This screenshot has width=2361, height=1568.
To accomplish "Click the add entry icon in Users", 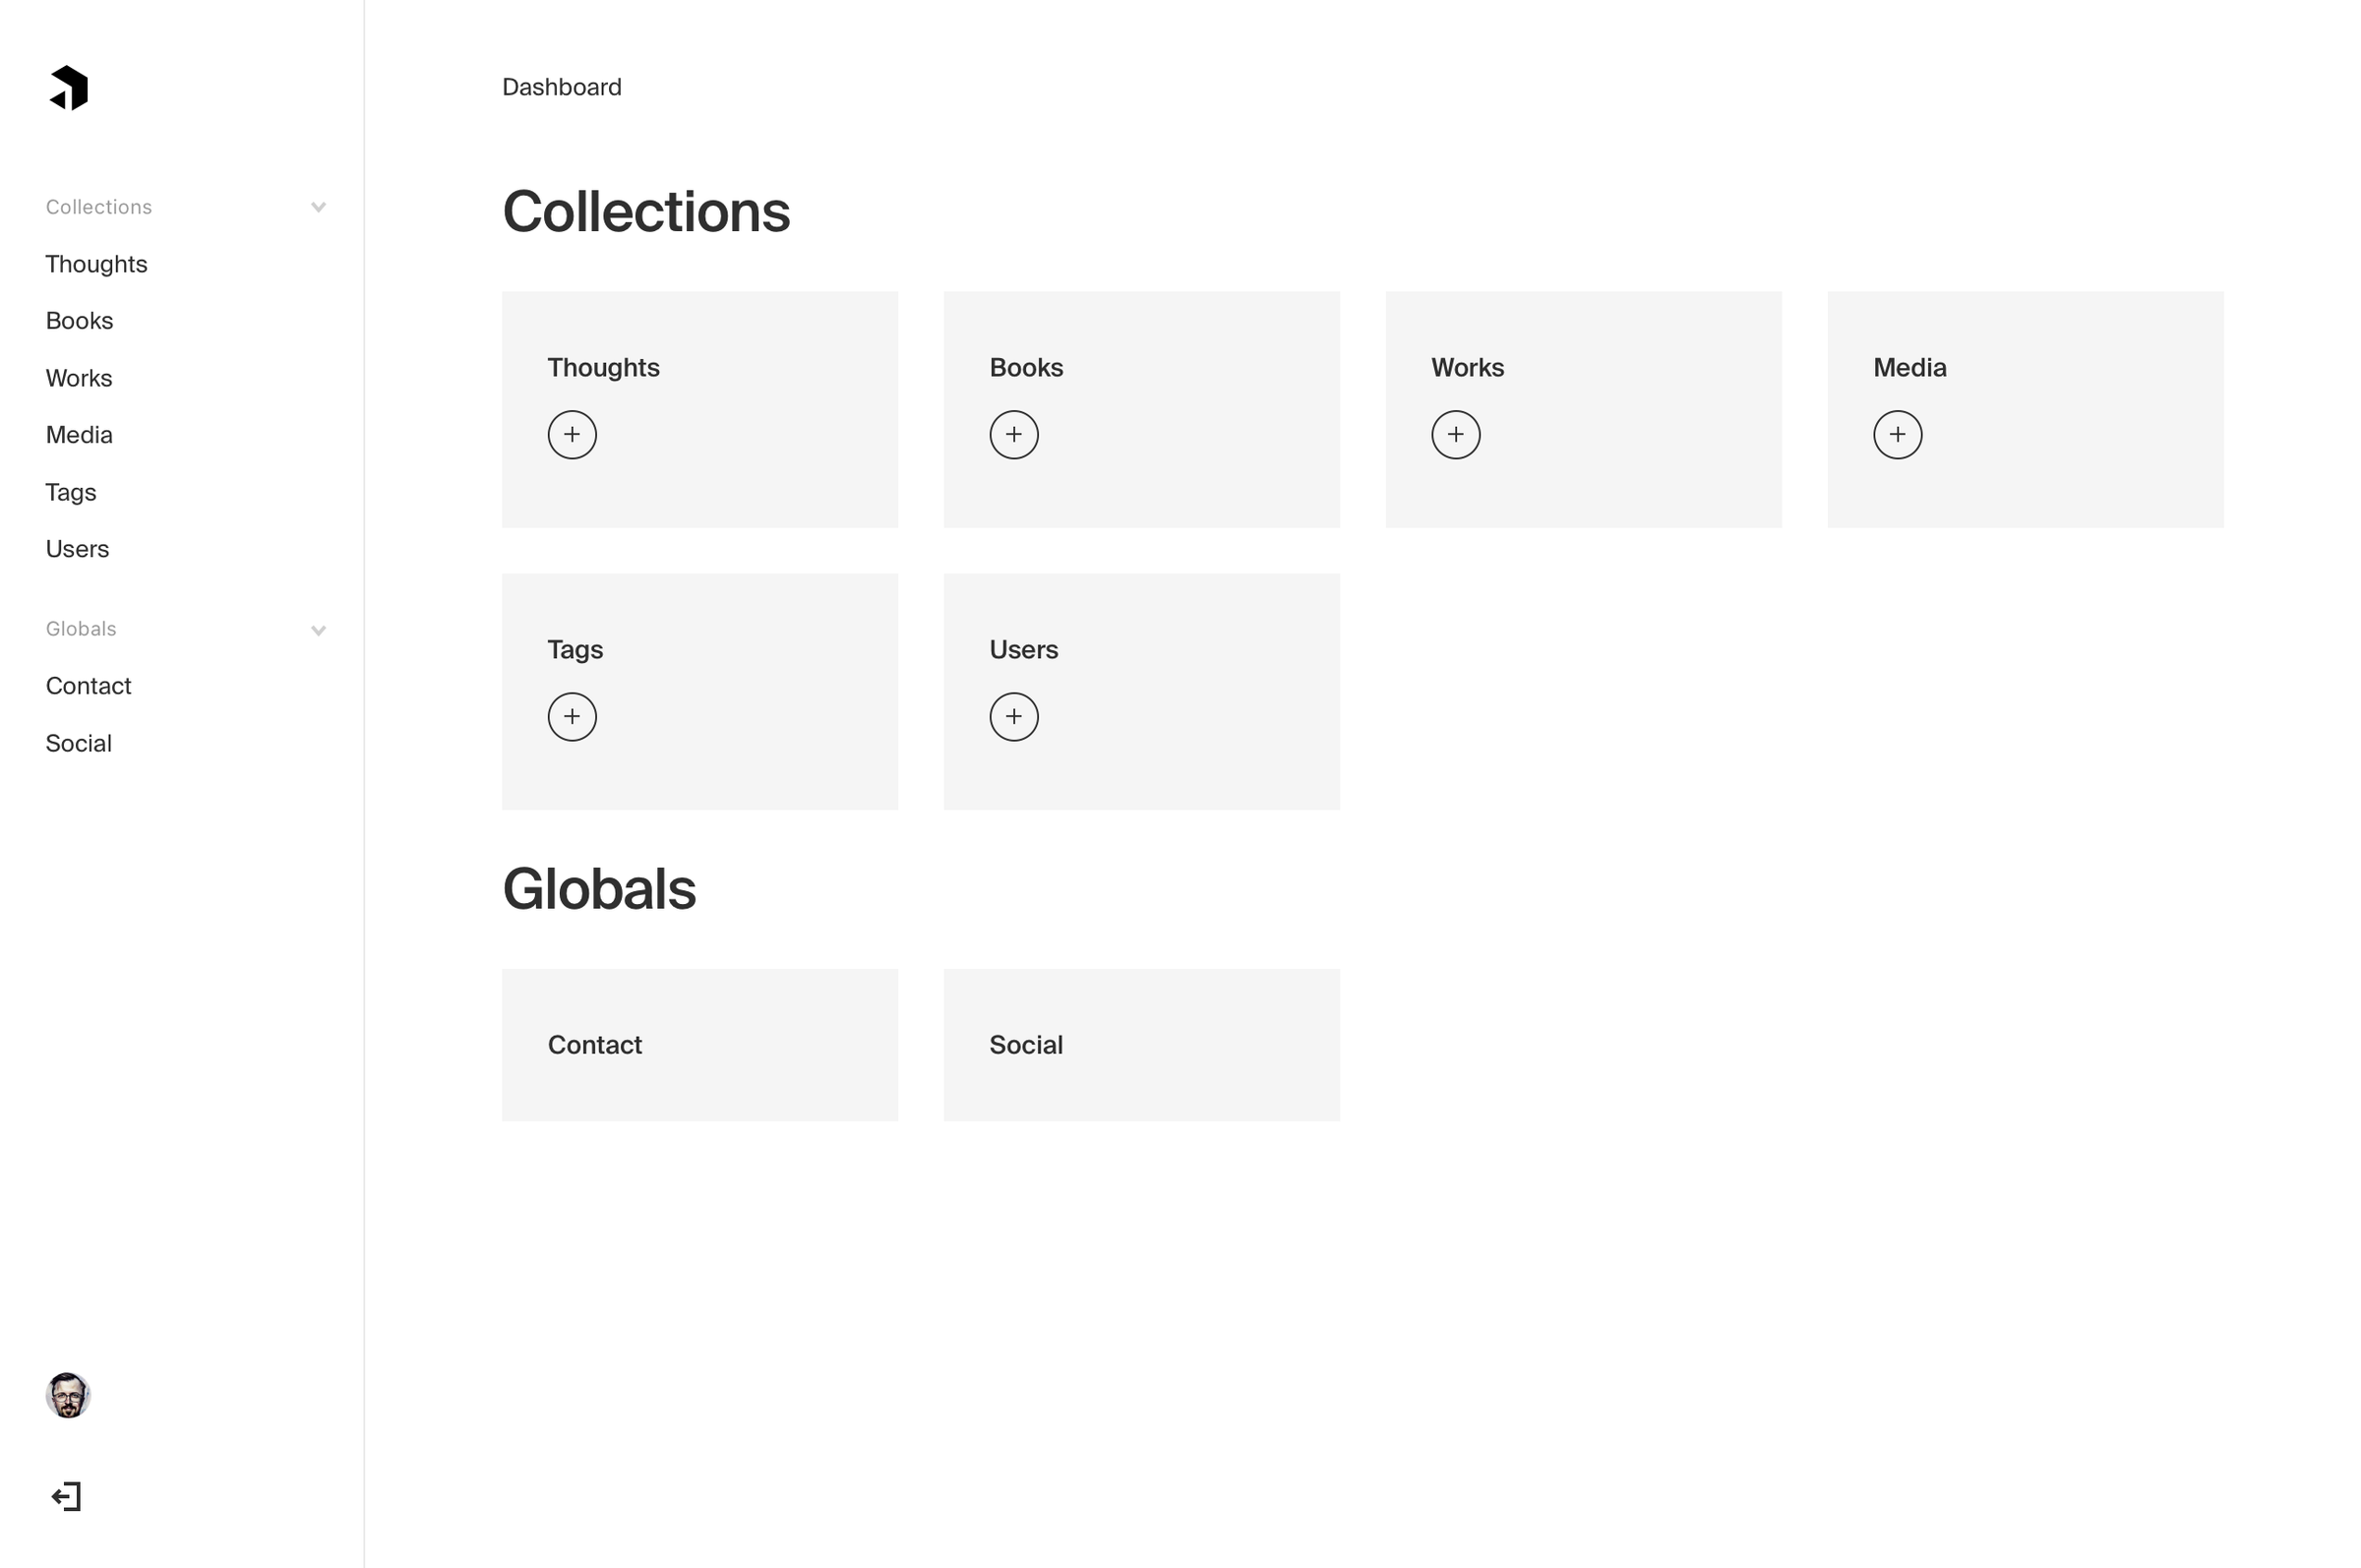I will 1013,716.
